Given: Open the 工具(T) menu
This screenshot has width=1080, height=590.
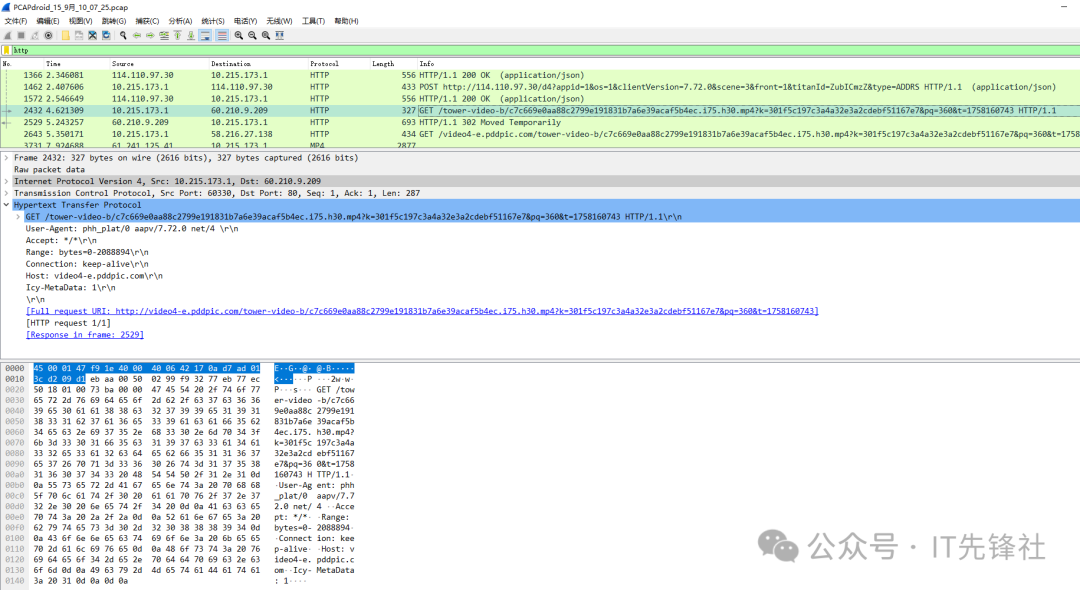Looking at the screenshot, I should [x=313, y=21].
